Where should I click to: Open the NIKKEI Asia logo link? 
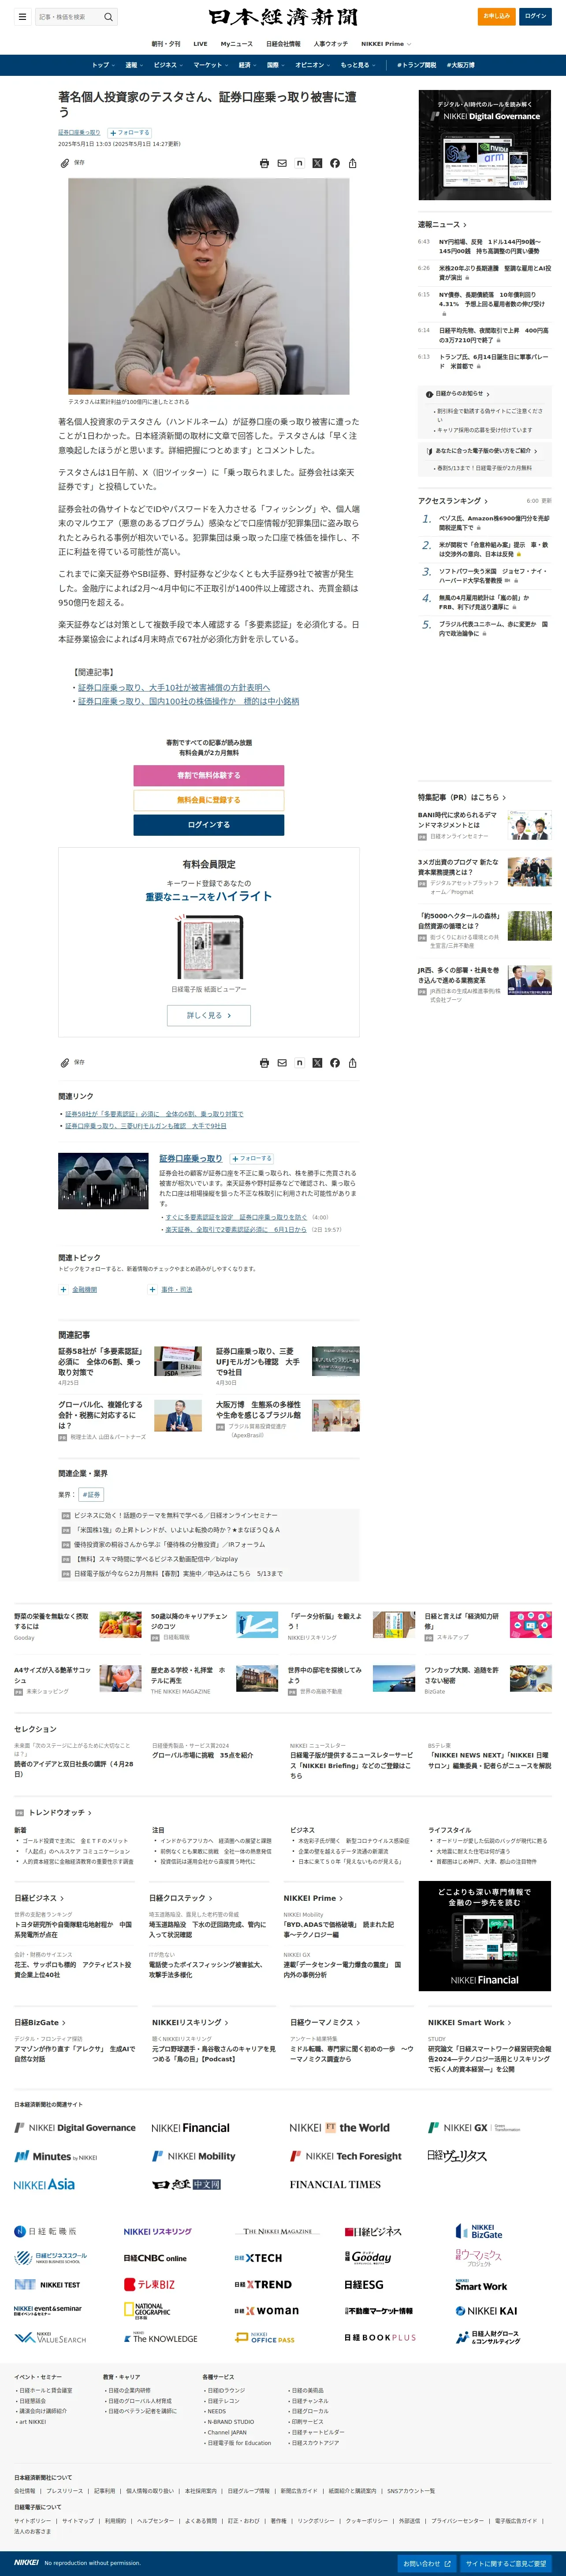coord(44,2185)
